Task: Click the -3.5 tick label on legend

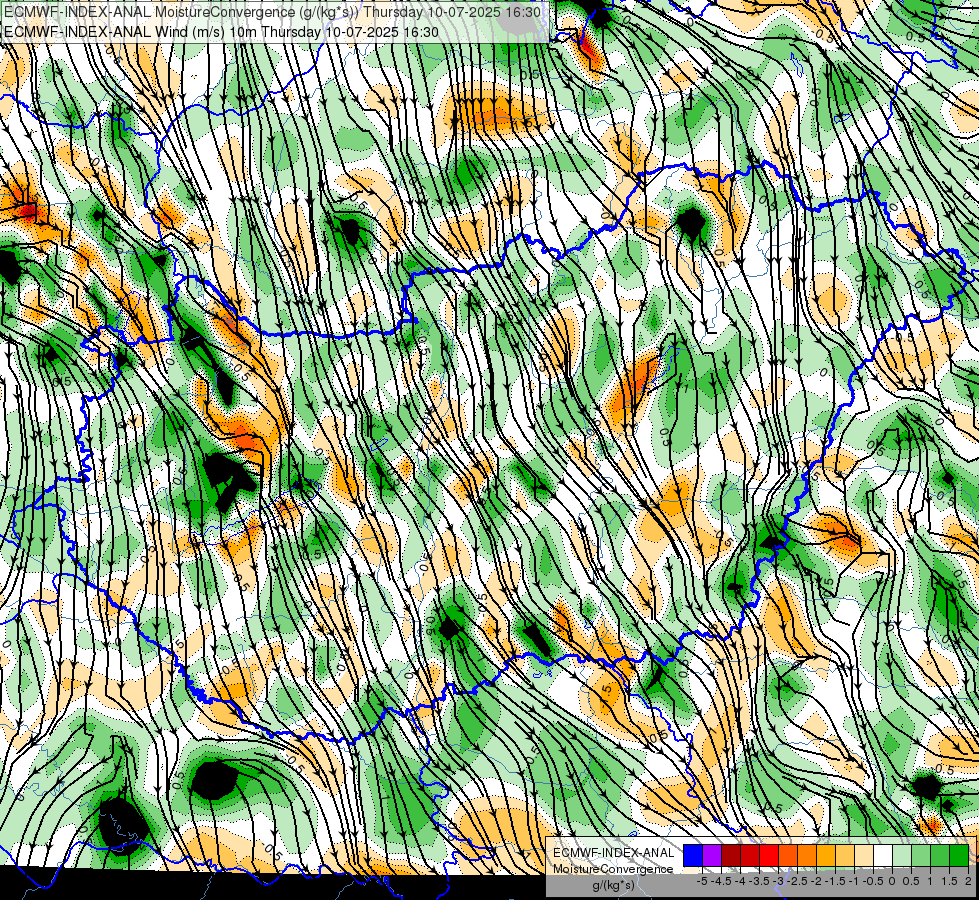Action: click(x=759, y=881)
